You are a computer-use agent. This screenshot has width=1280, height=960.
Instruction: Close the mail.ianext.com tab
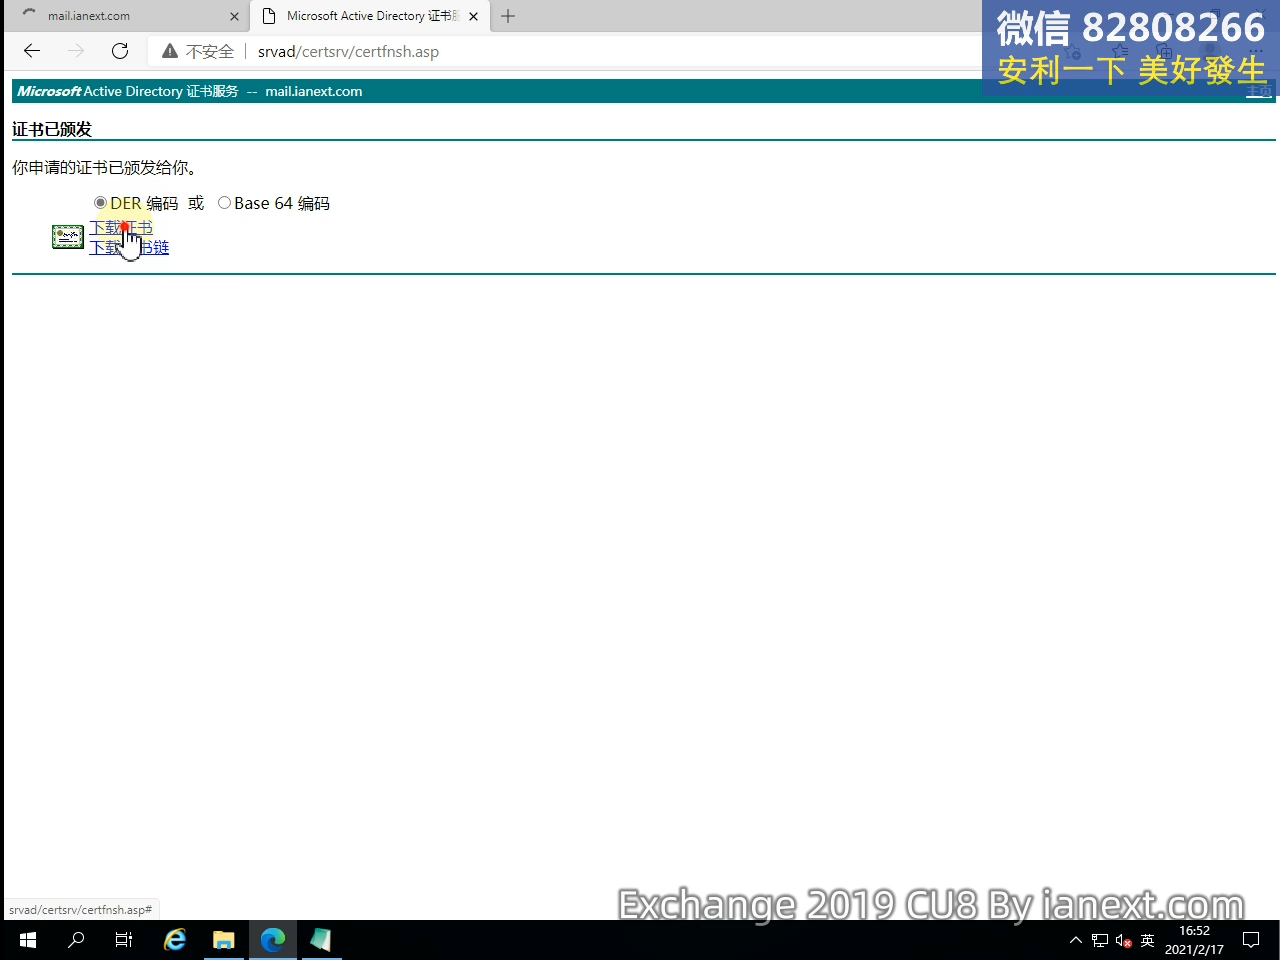(x=234, y=16)
